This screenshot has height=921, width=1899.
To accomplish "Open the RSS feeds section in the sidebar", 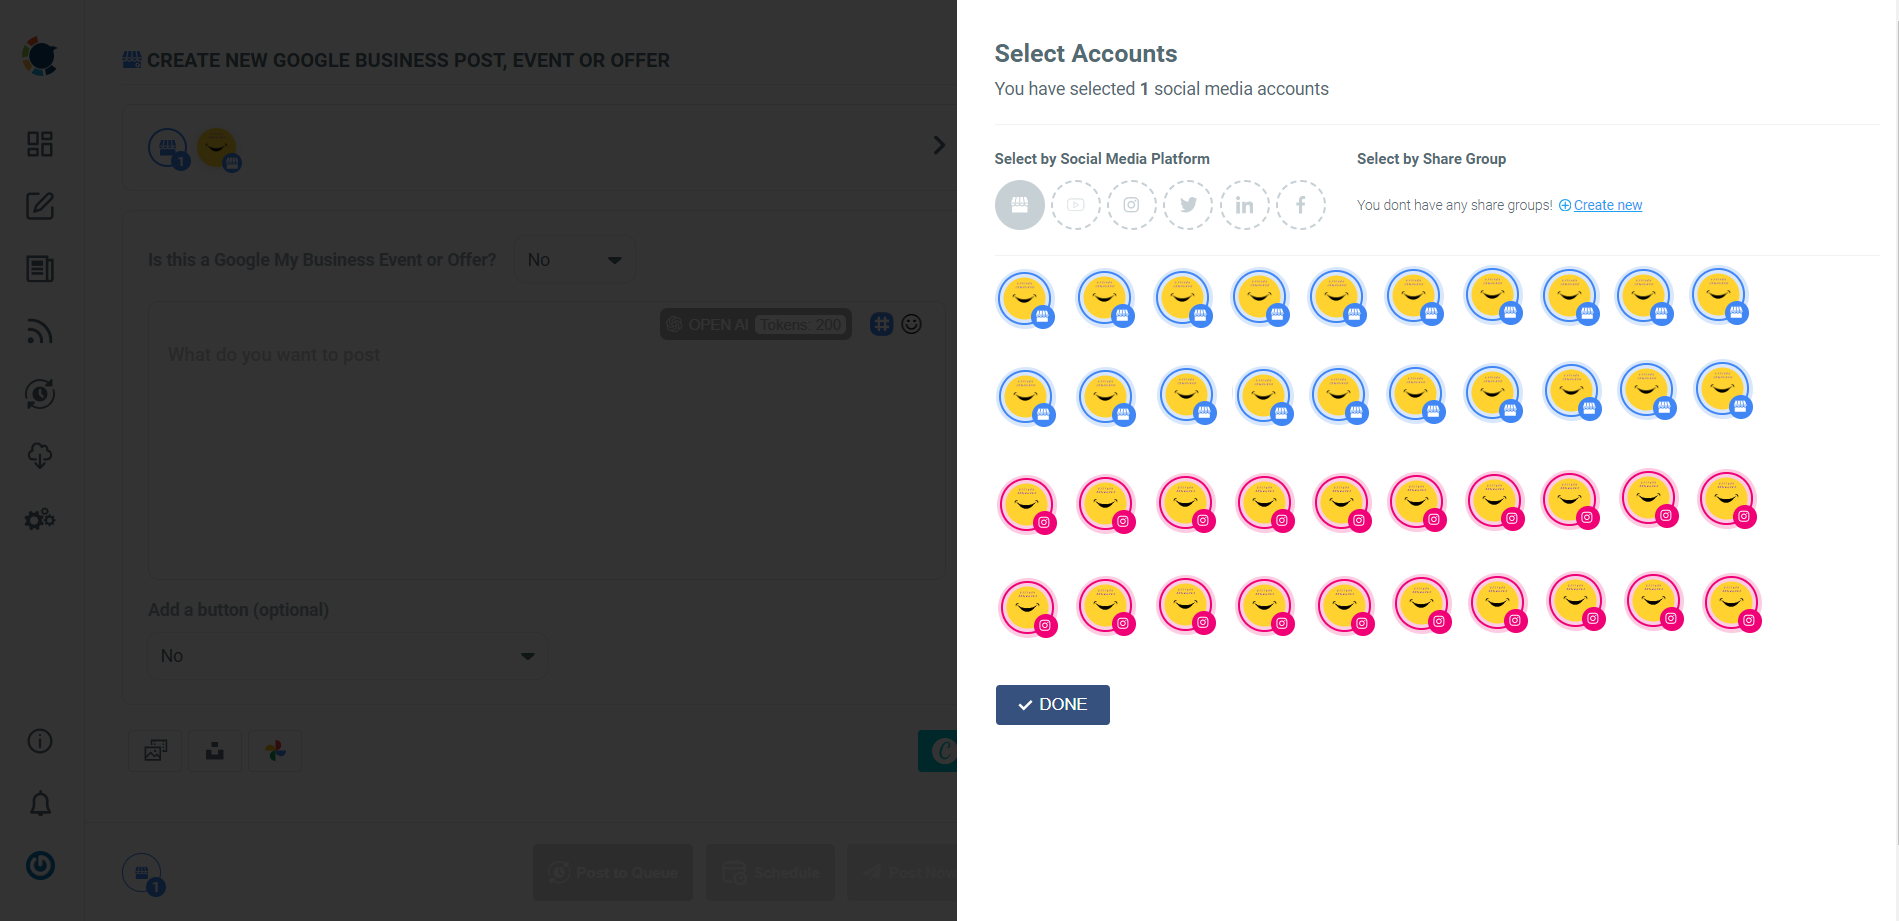I will [40, 331].
